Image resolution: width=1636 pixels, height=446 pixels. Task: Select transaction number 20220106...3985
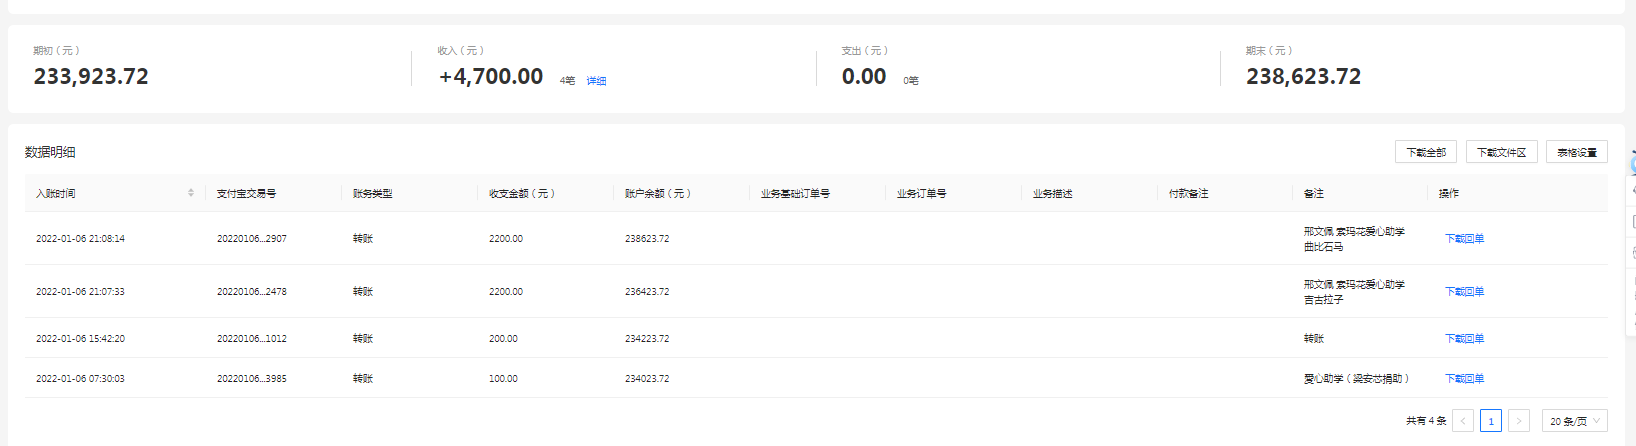click(251, 379)
